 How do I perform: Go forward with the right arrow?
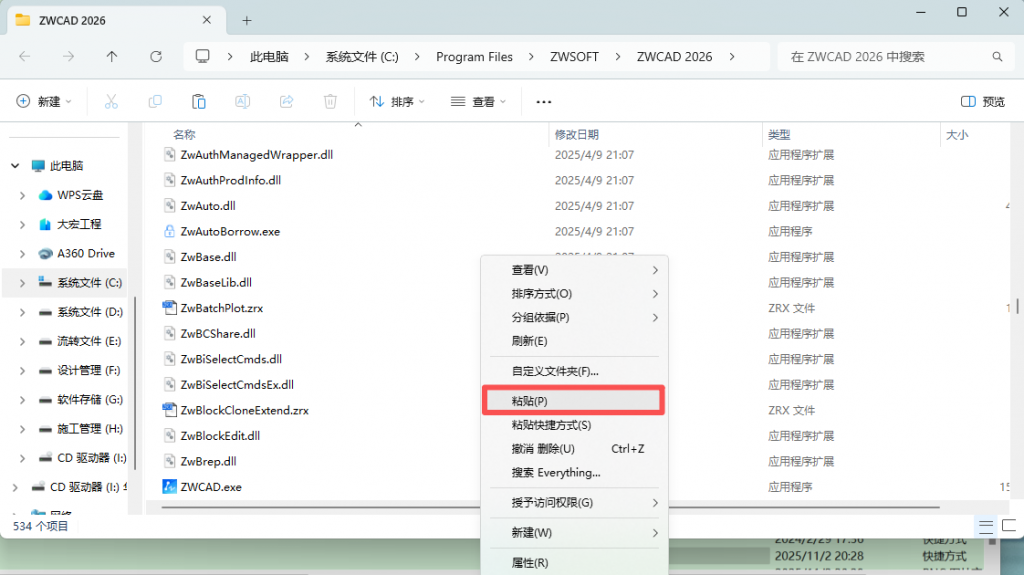[69, 57]
